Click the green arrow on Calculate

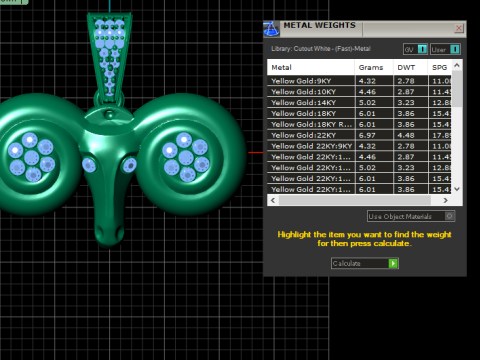[393, 263]
